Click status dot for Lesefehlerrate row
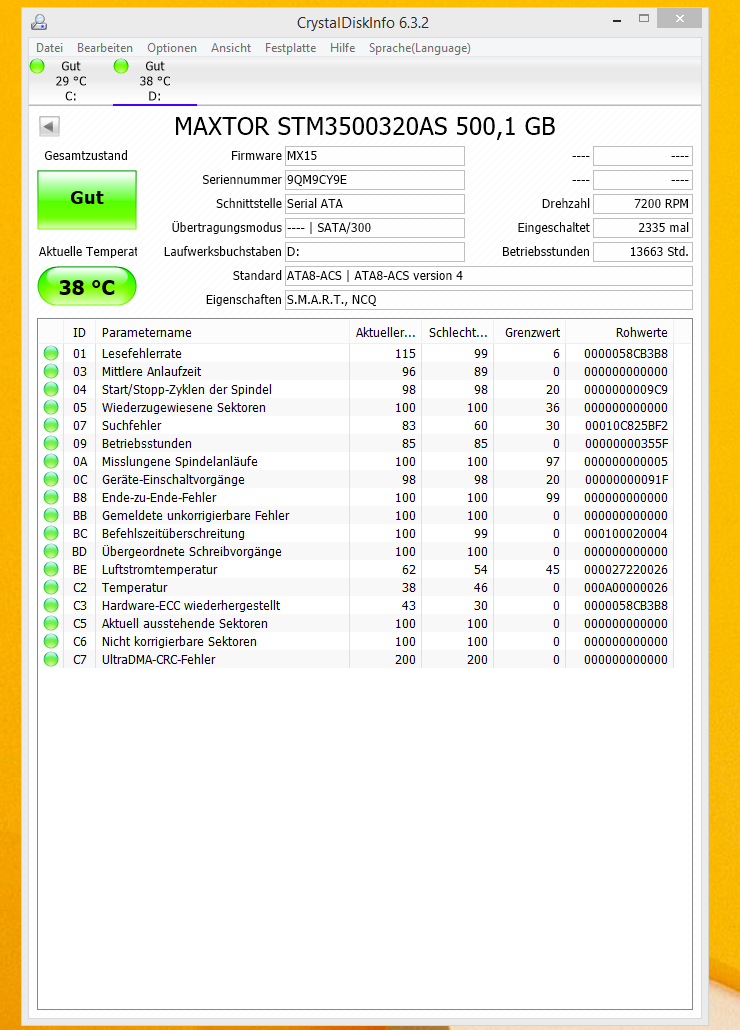 [x=51, y=353]
